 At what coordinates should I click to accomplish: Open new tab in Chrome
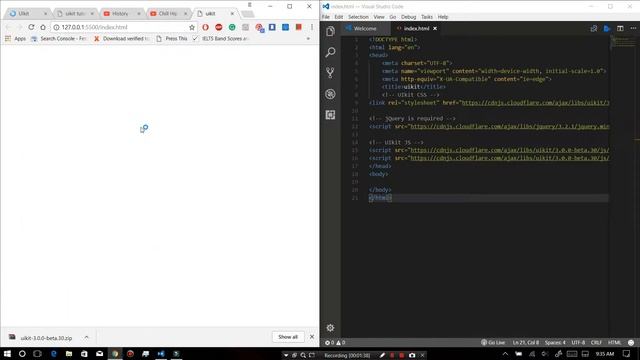tap(247, 14)
